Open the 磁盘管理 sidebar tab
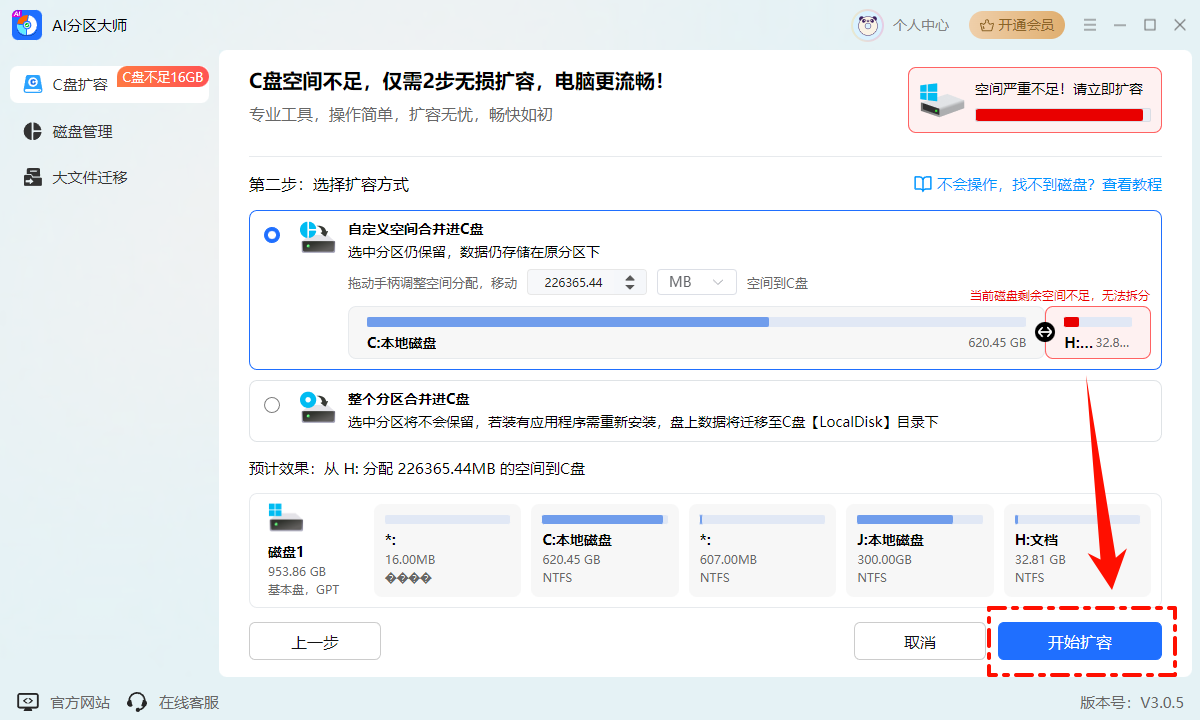1200x720 pixels. coord(82,131)
